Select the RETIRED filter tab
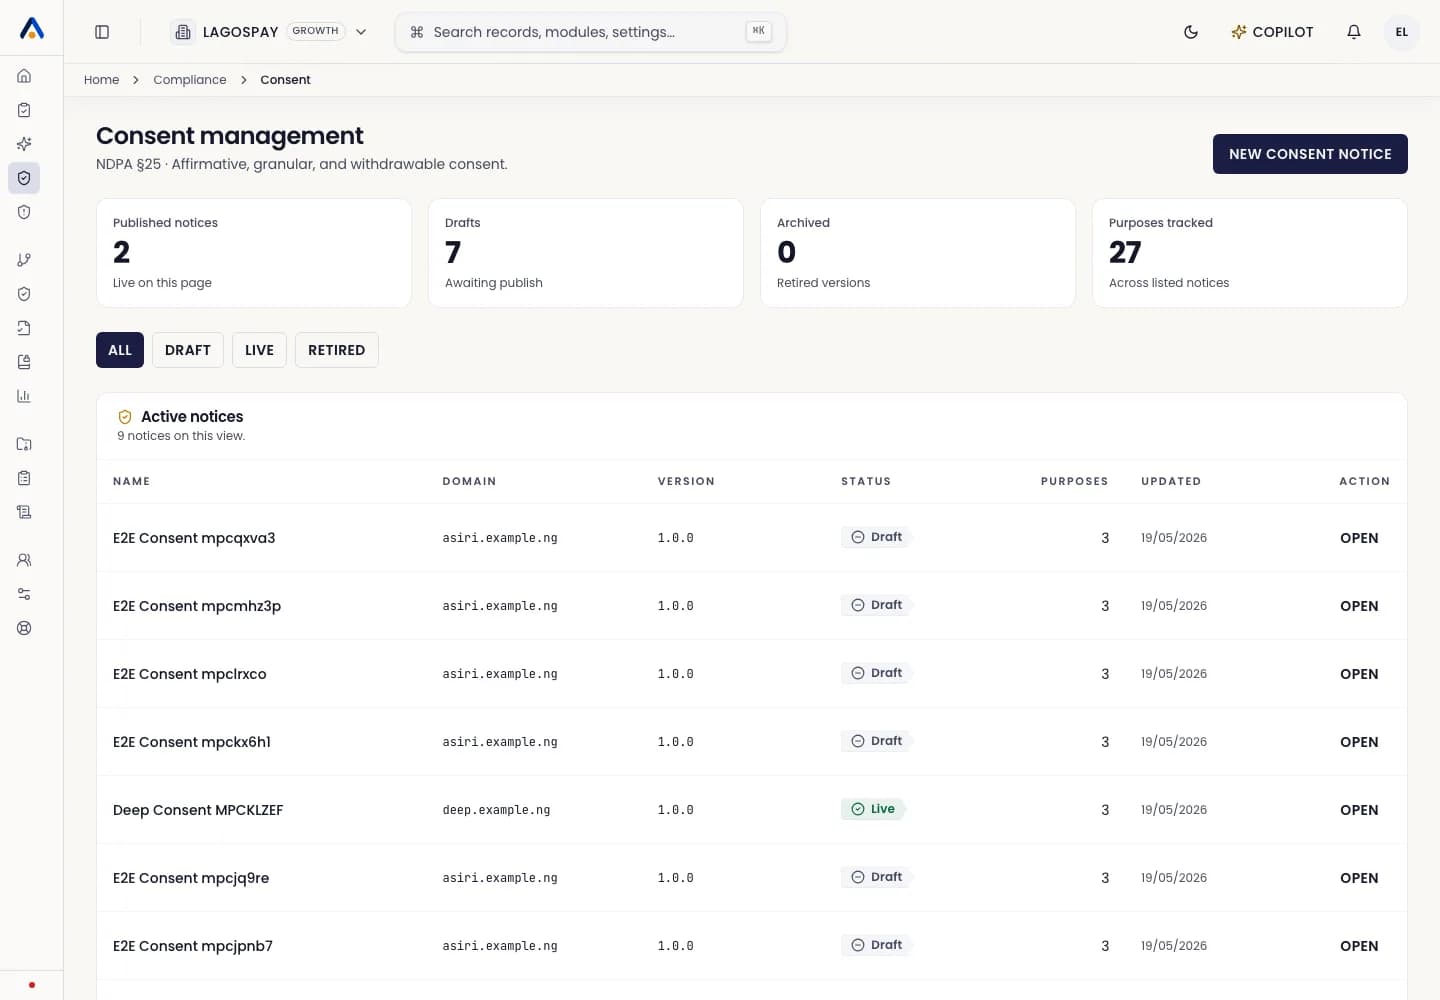 [x=336, y=350]
